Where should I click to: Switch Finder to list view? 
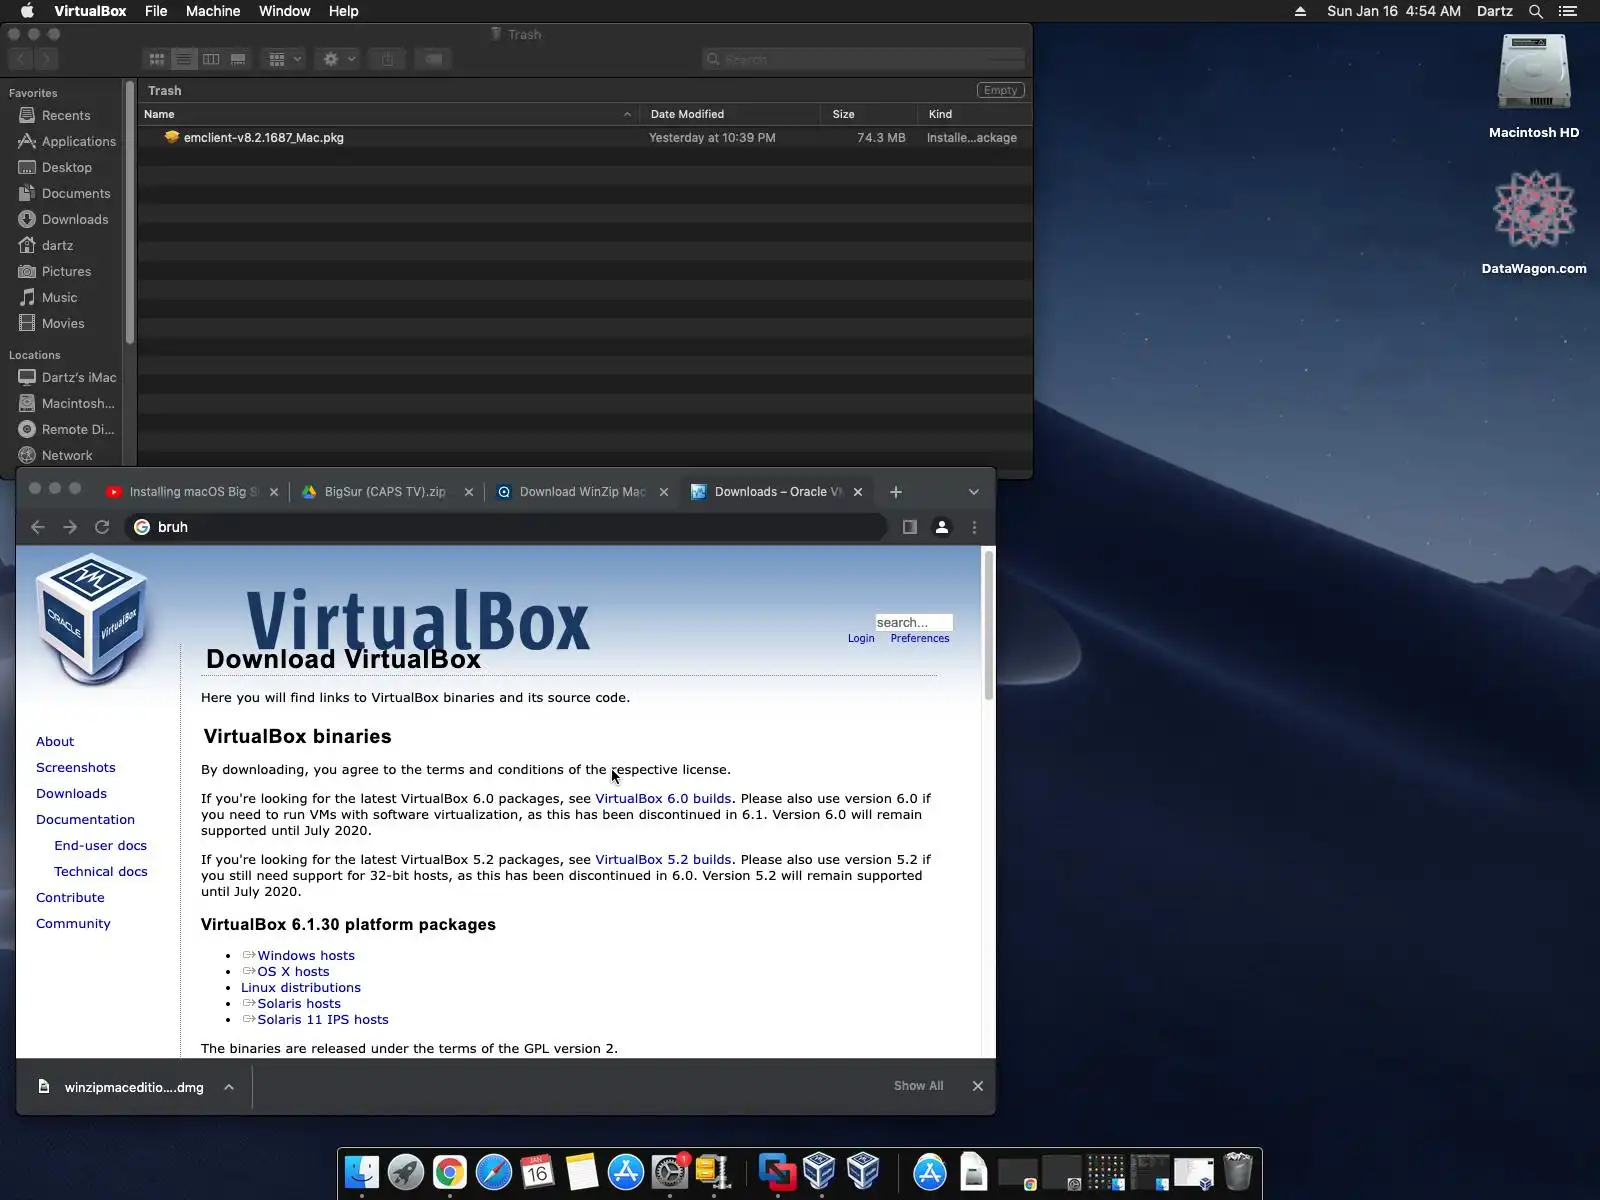point(184,59)
